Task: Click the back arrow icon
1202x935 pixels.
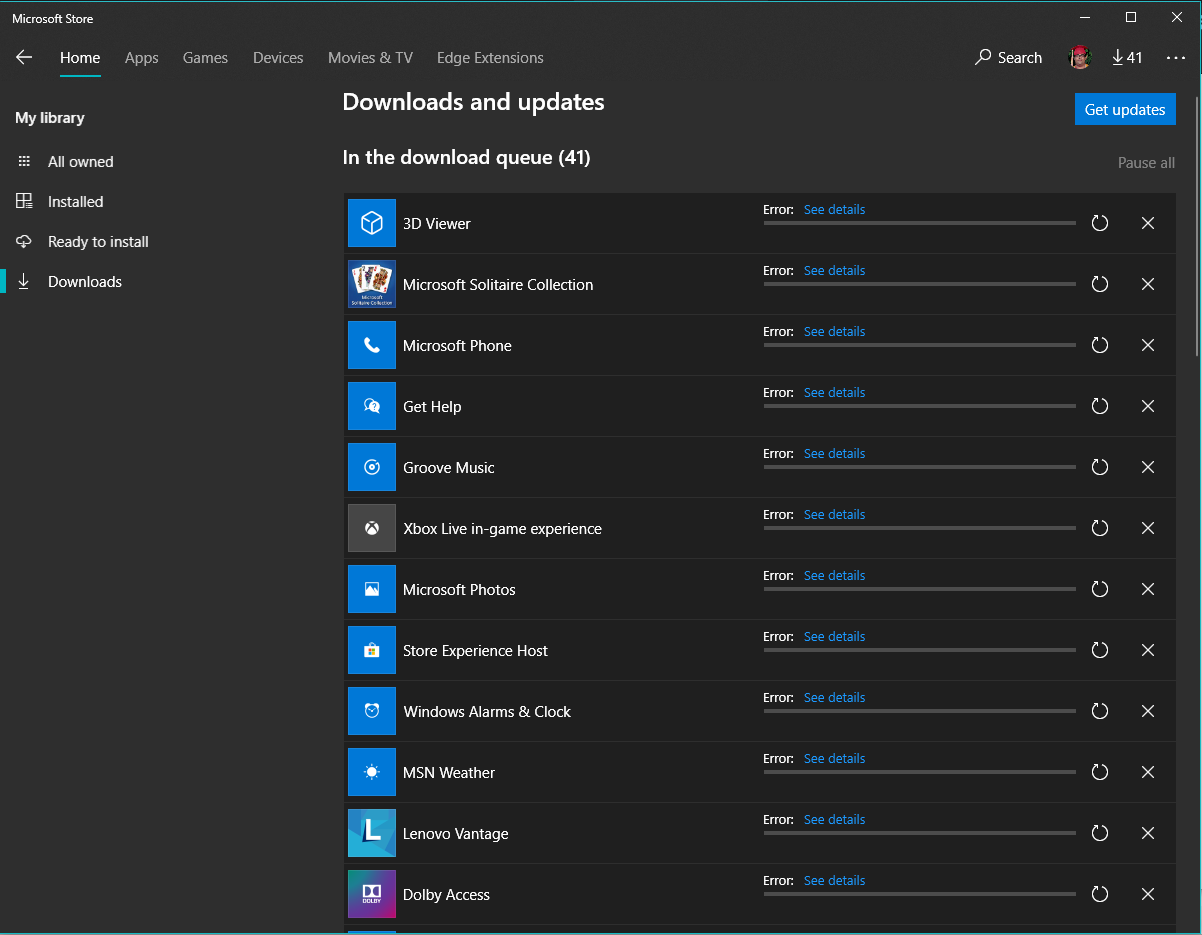Action: (x=24, y=58)
